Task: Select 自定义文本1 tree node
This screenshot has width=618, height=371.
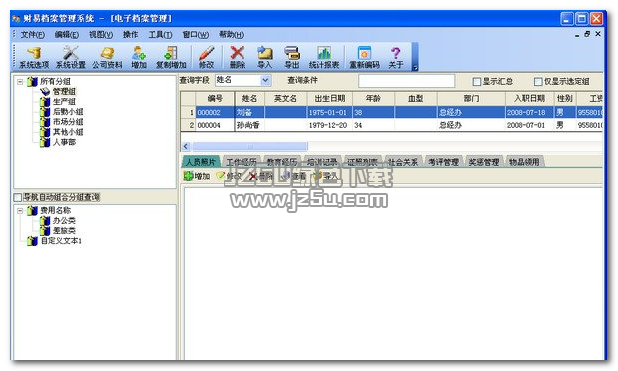Action: pos(61,240)
